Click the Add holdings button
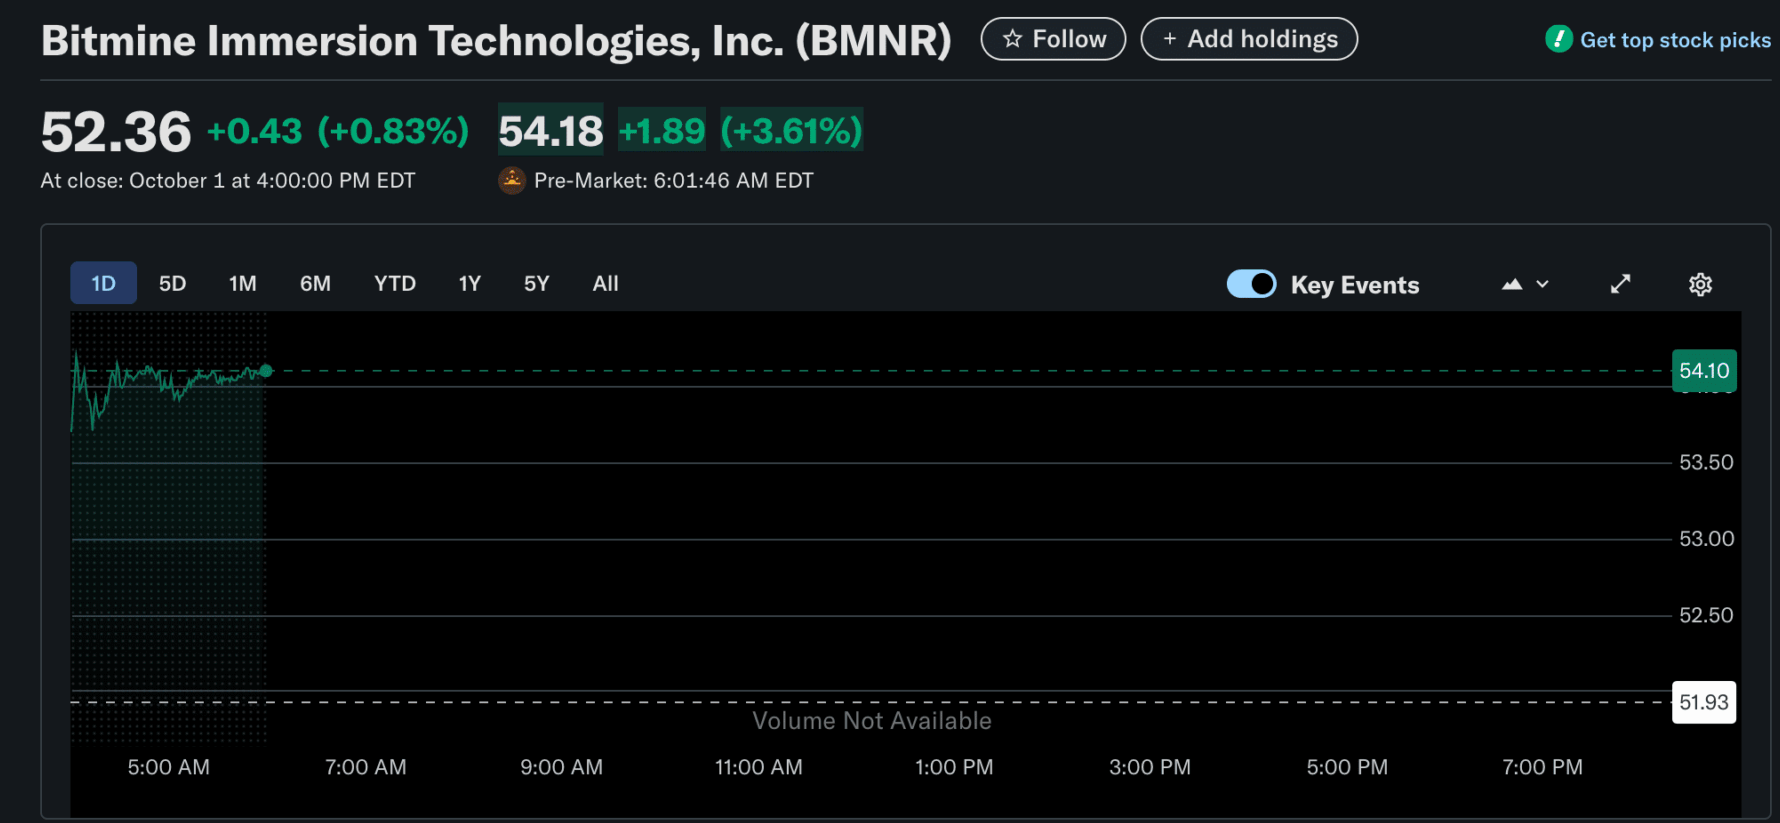The height and width of the screenshot is (823, 1780). tap(1249, 39)
